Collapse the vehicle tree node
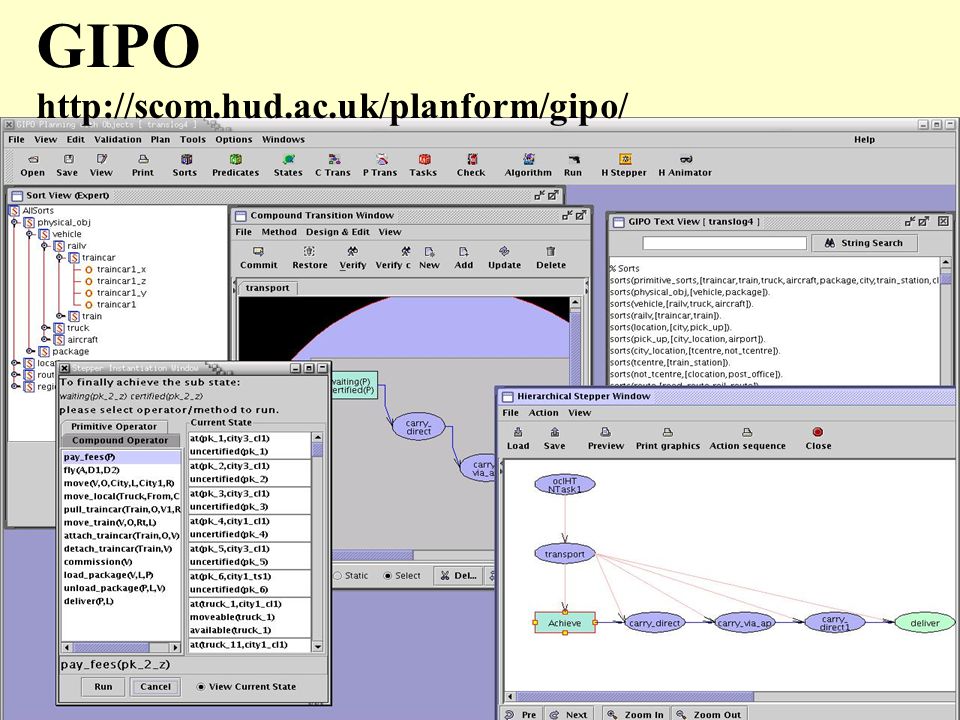The width and height of the screenshot is (960, 720). [29, 234]
